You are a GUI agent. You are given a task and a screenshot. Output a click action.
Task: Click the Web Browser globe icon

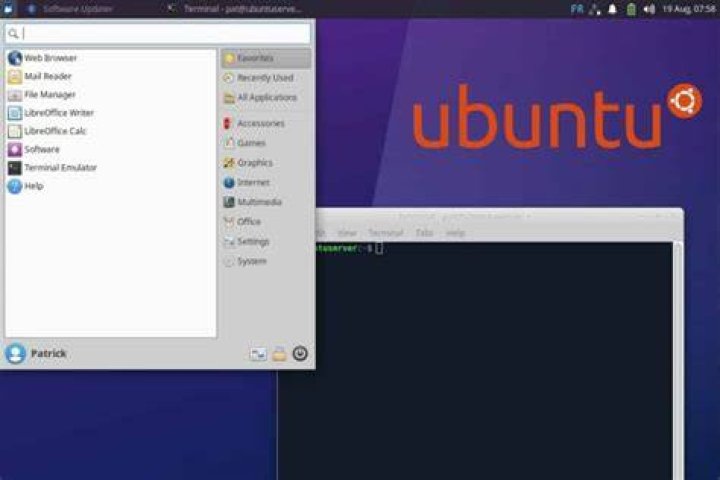pyautogui.click(x=15, y=58)
